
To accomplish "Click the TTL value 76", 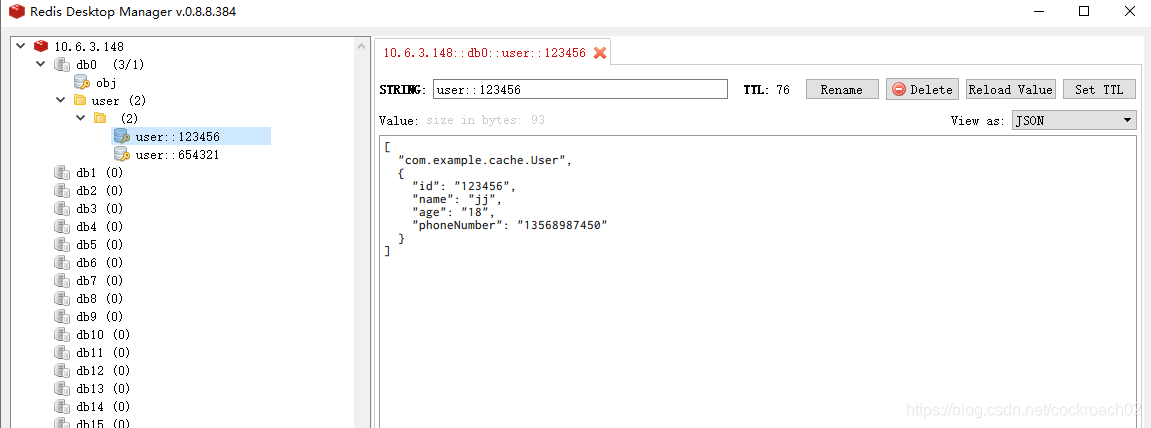I will pyautogui.click(x=783, y=90).
